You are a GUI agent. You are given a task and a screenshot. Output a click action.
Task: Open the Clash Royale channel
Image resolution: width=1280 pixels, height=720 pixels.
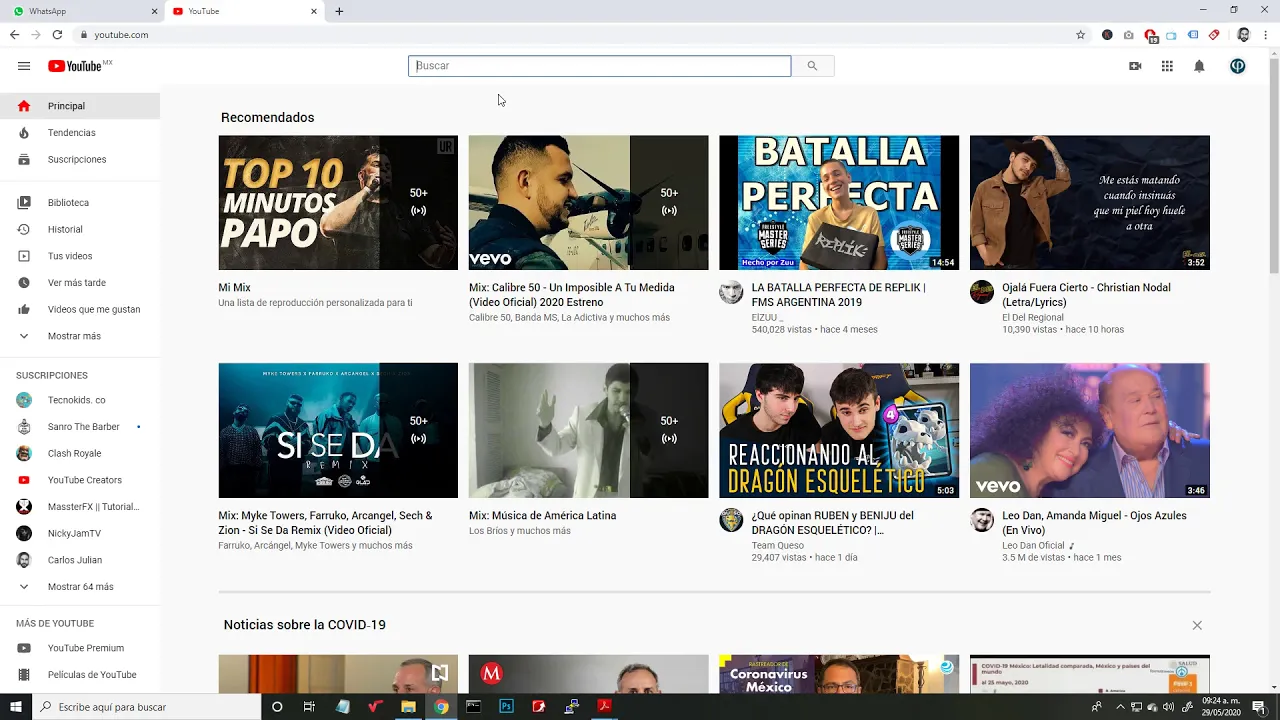click(80, 454)
